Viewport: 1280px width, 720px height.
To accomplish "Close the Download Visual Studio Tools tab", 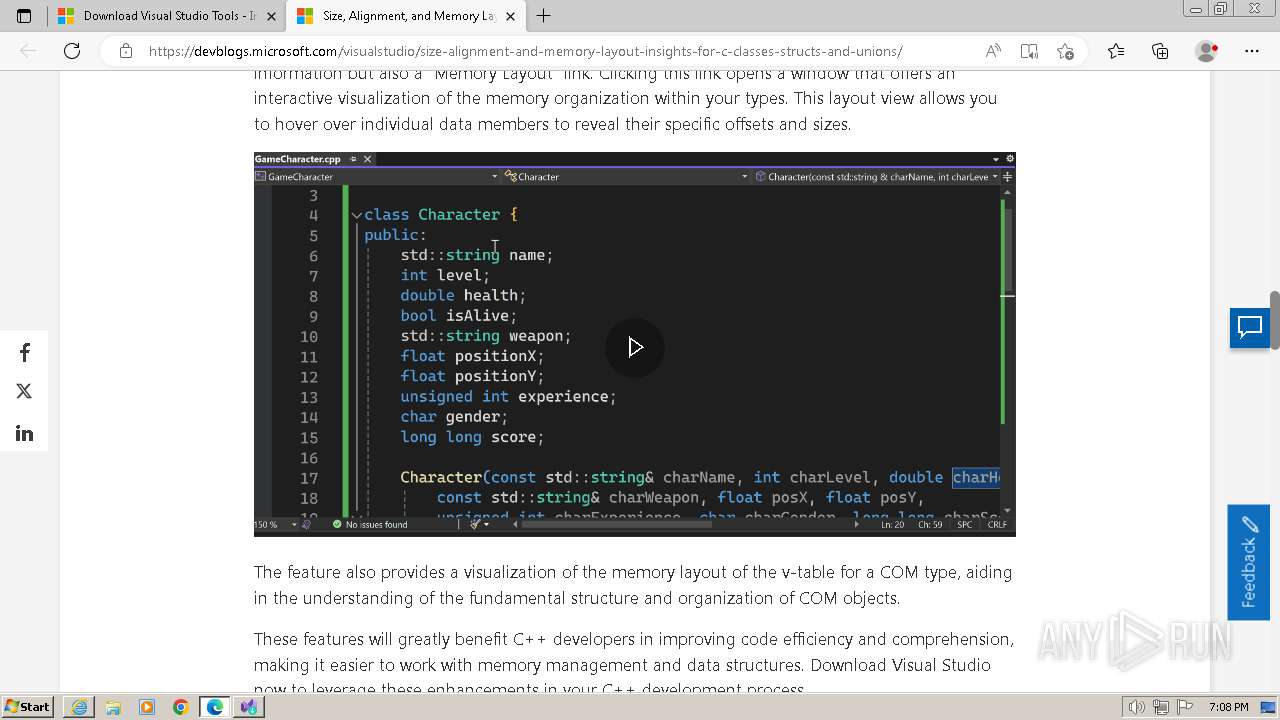I will (x=271, y=16).
